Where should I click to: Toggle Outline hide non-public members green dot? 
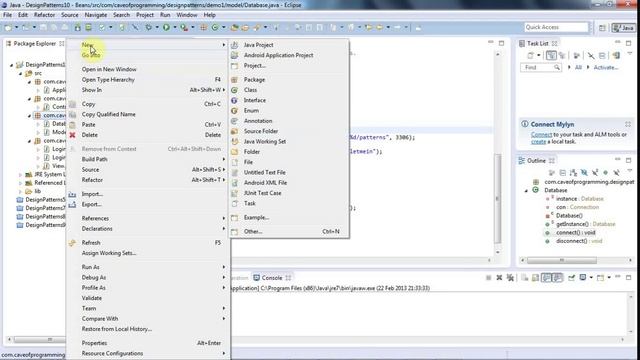coord(606,173)
